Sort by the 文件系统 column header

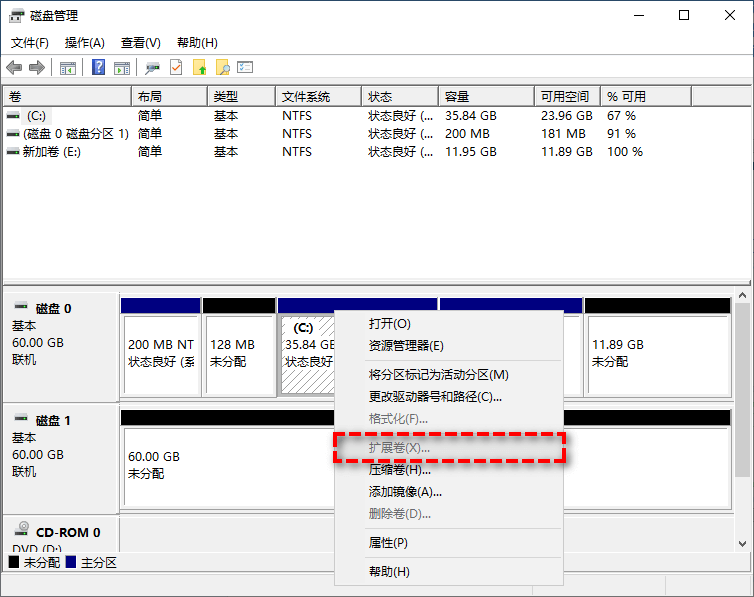306,97
